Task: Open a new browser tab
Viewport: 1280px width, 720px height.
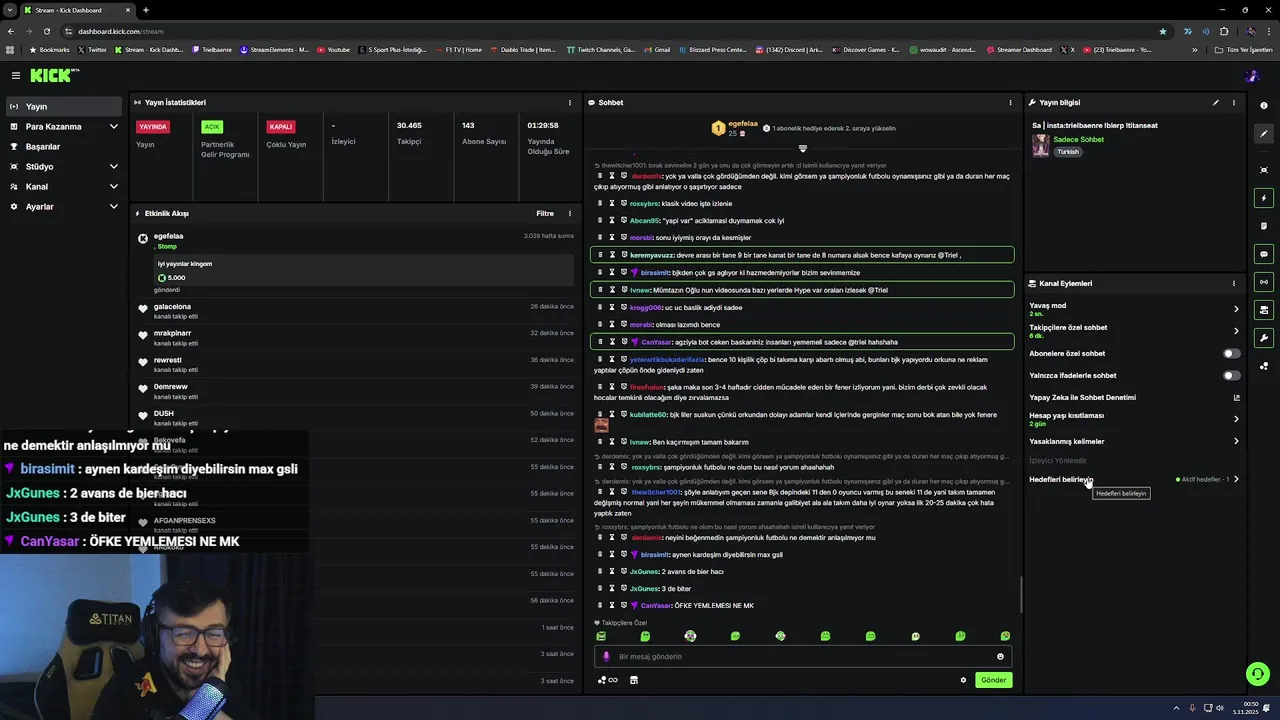Action: pos(146,10)
